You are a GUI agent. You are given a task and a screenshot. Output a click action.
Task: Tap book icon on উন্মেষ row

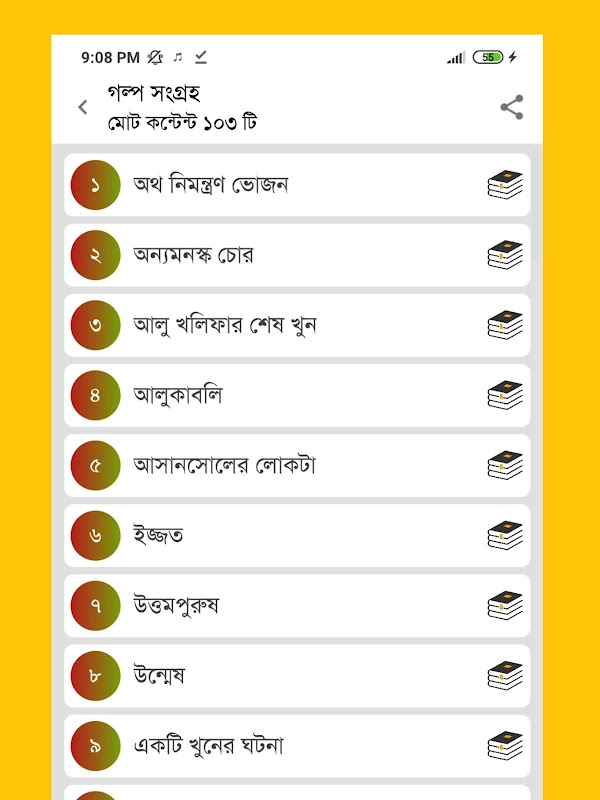point(505,676)
